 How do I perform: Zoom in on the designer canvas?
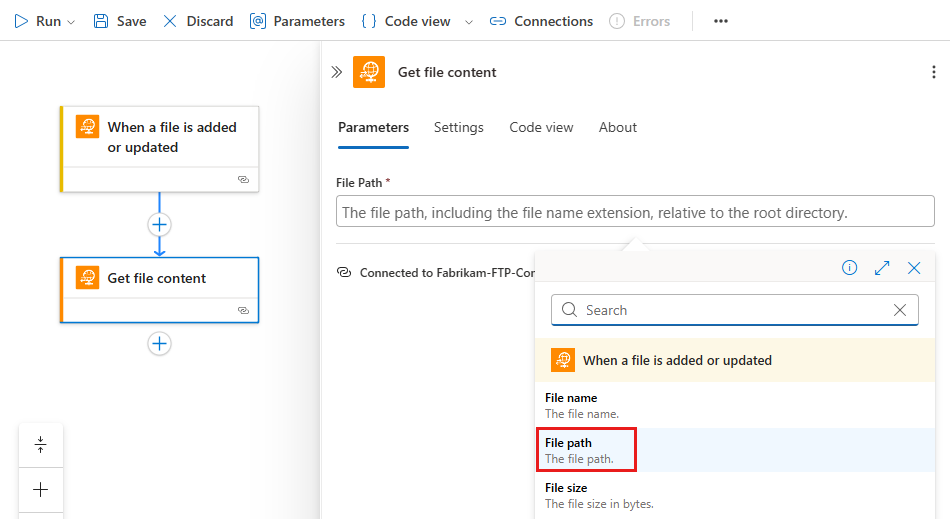pyautogui.click(x=41, y=490)
